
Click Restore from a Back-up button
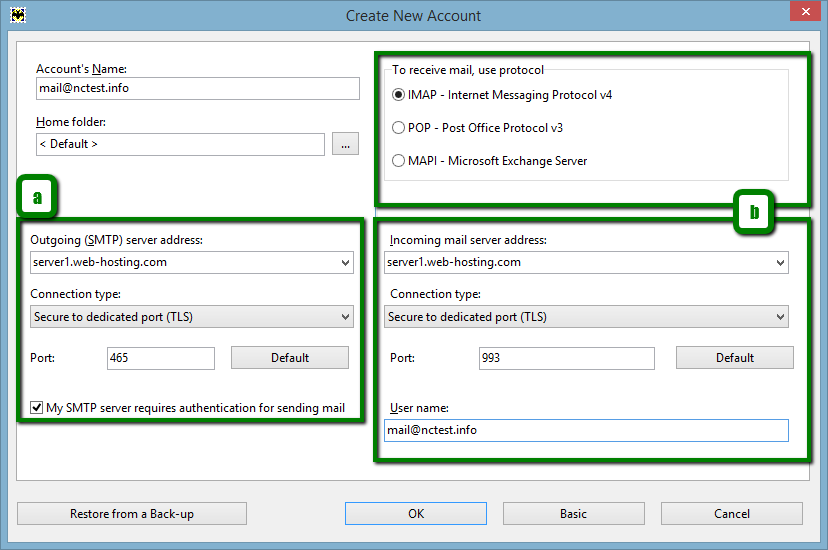(132, 514)
